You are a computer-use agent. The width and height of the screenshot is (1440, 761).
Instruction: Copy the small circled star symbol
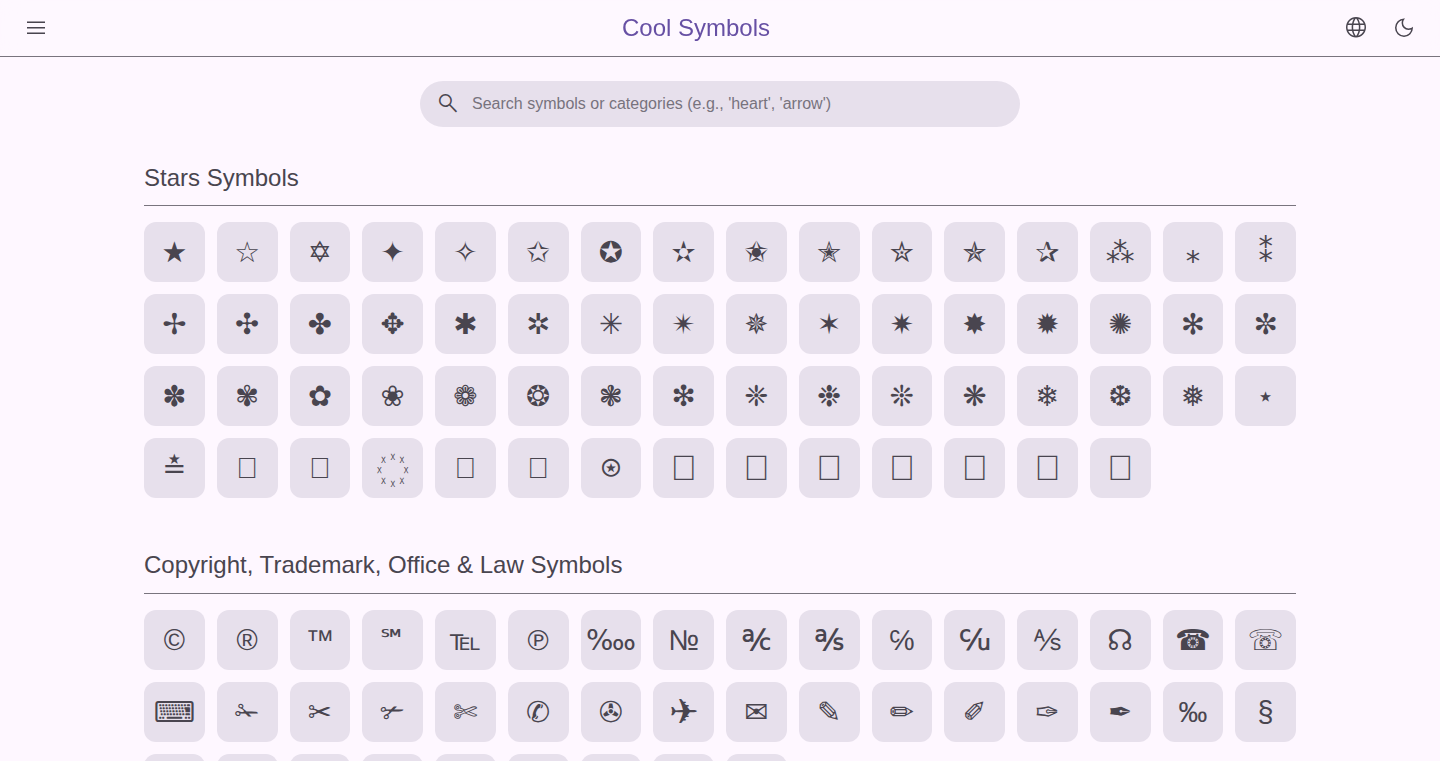[611, 468]
